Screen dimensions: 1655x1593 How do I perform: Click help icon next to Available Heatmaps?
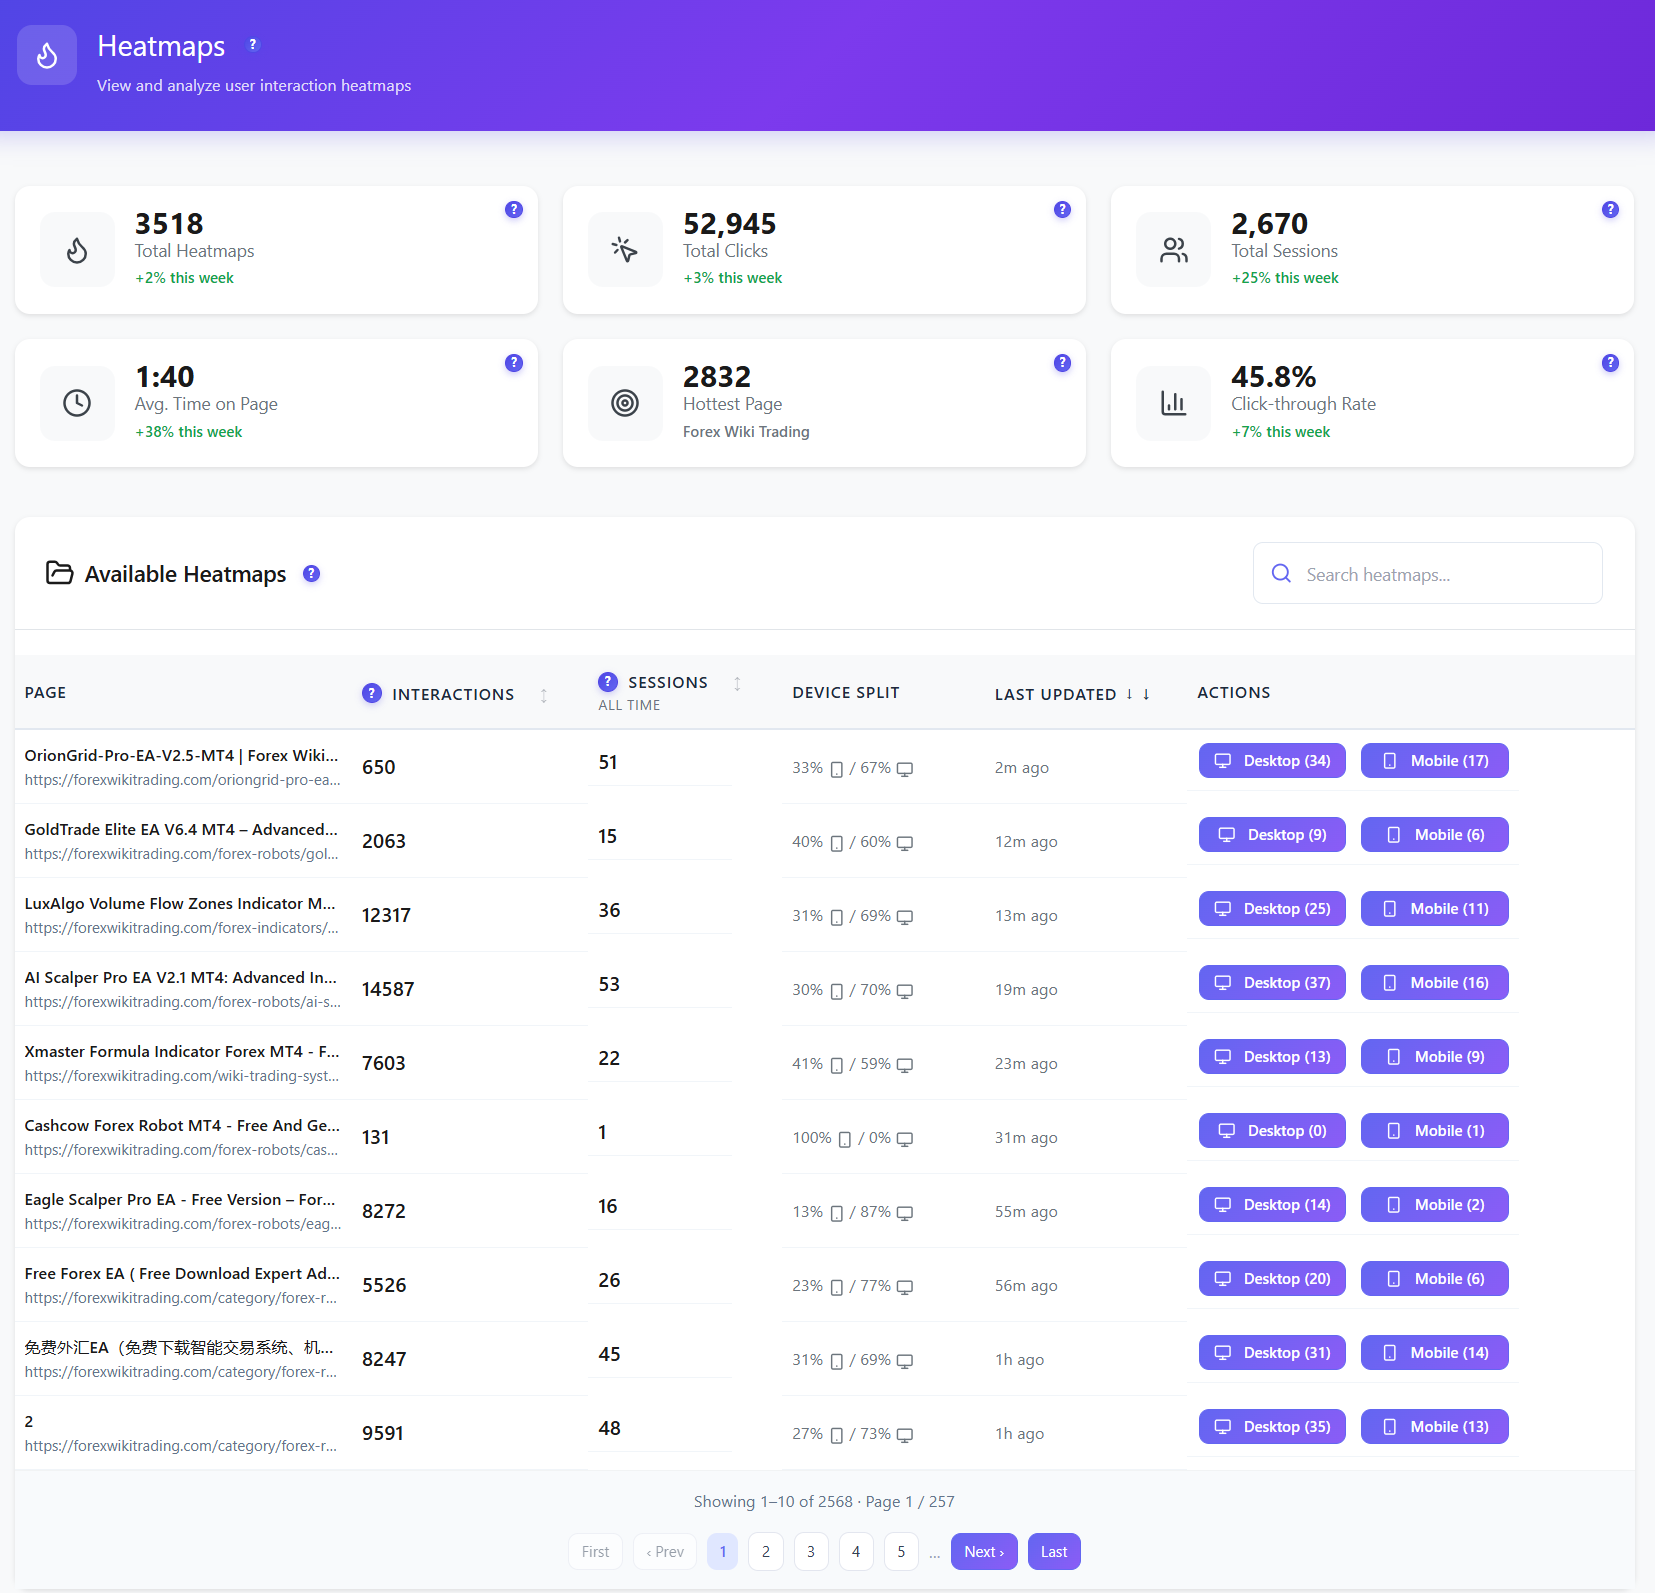click(x=311, y=573)
